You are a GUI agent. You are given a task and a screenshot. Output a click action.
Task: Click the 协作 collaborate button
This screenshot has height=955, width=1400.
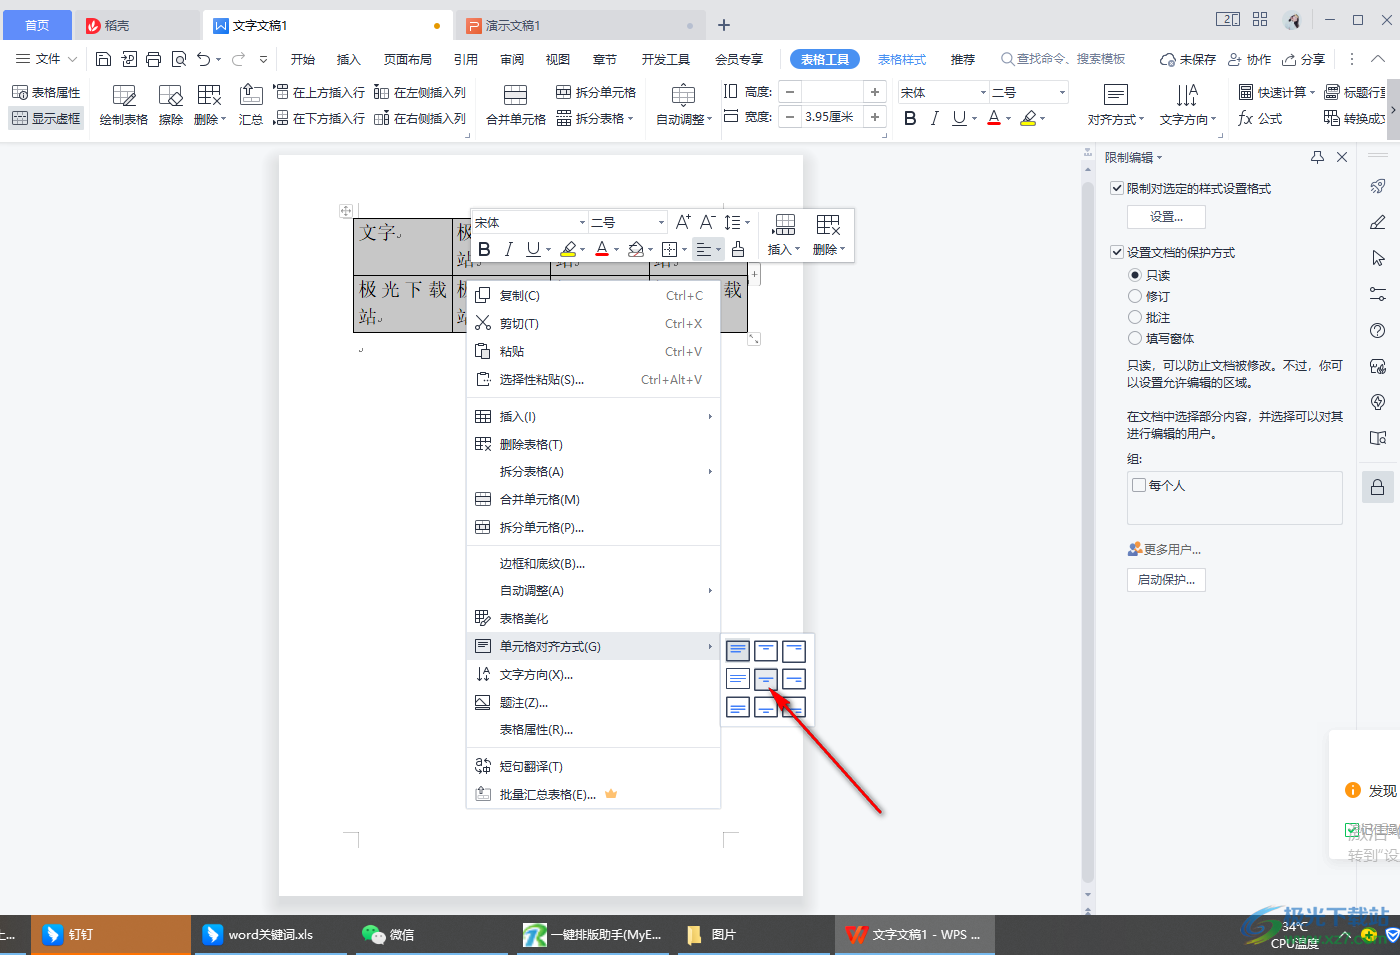1250,59
